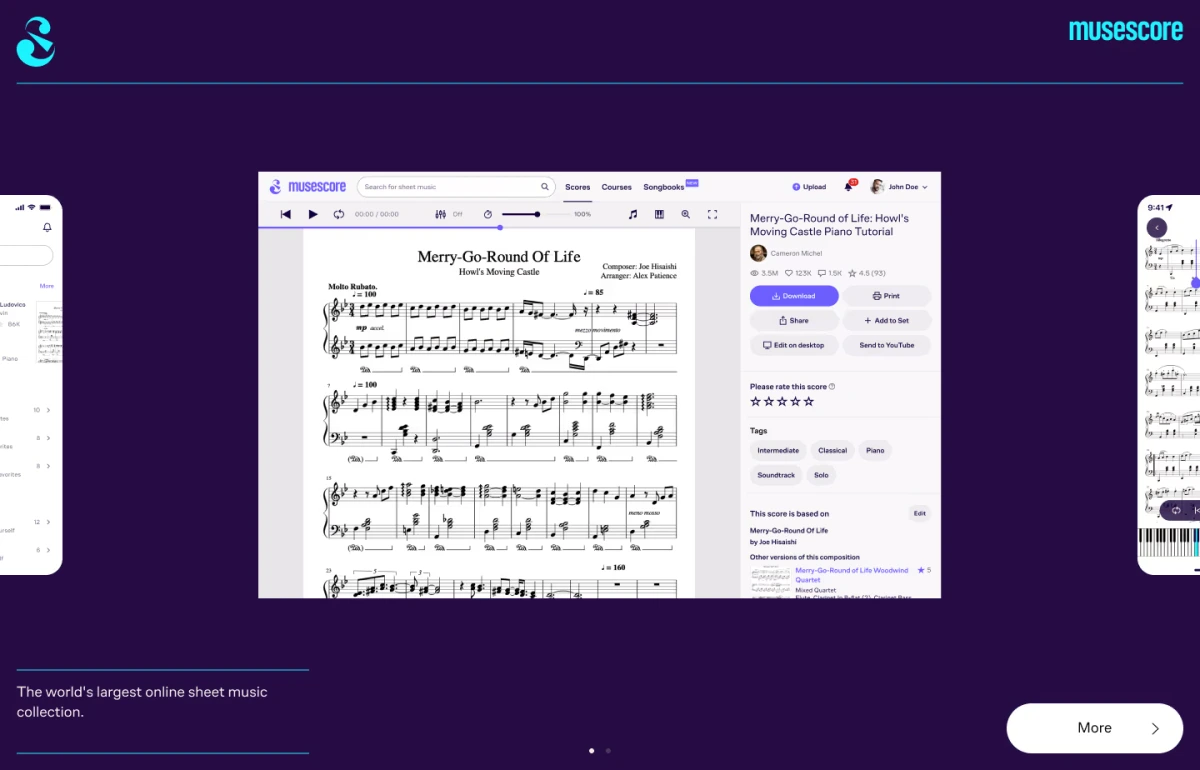The height and width of the screenshot is (770, 1200).
Task: Click Send to YouTube button
Action: [886, 345]
